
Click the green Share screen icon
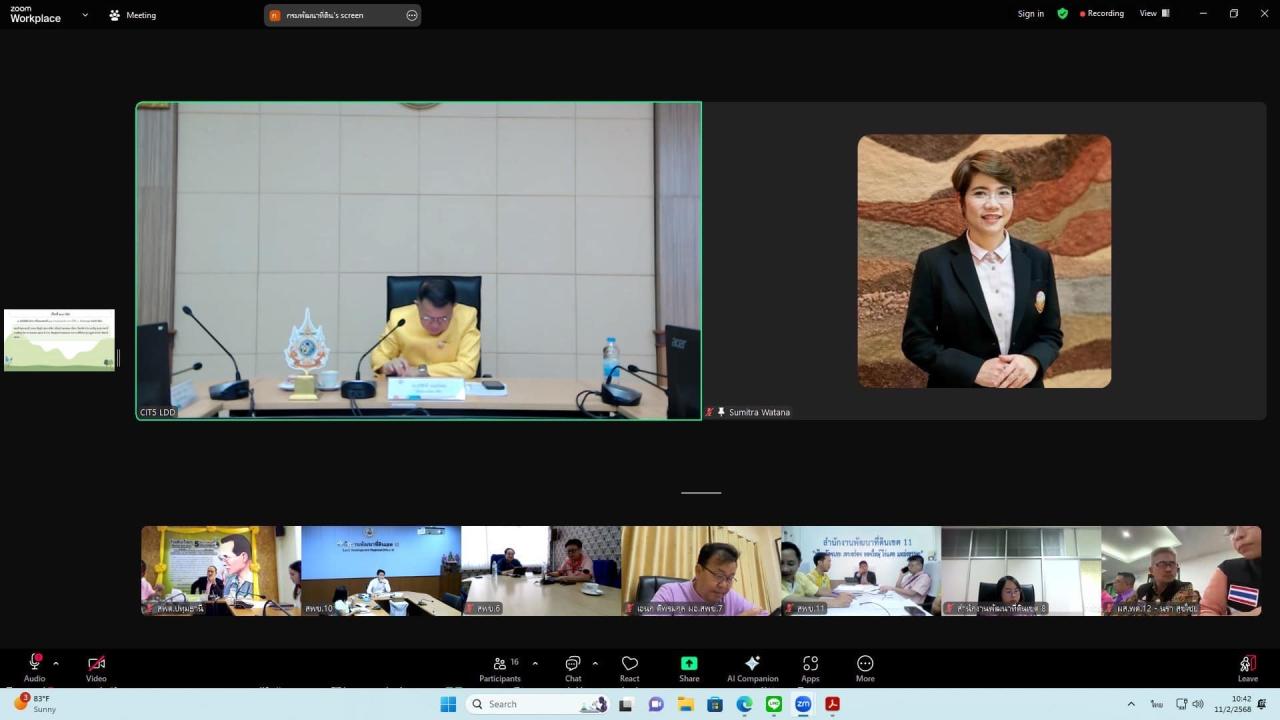(x=689, y=664)
